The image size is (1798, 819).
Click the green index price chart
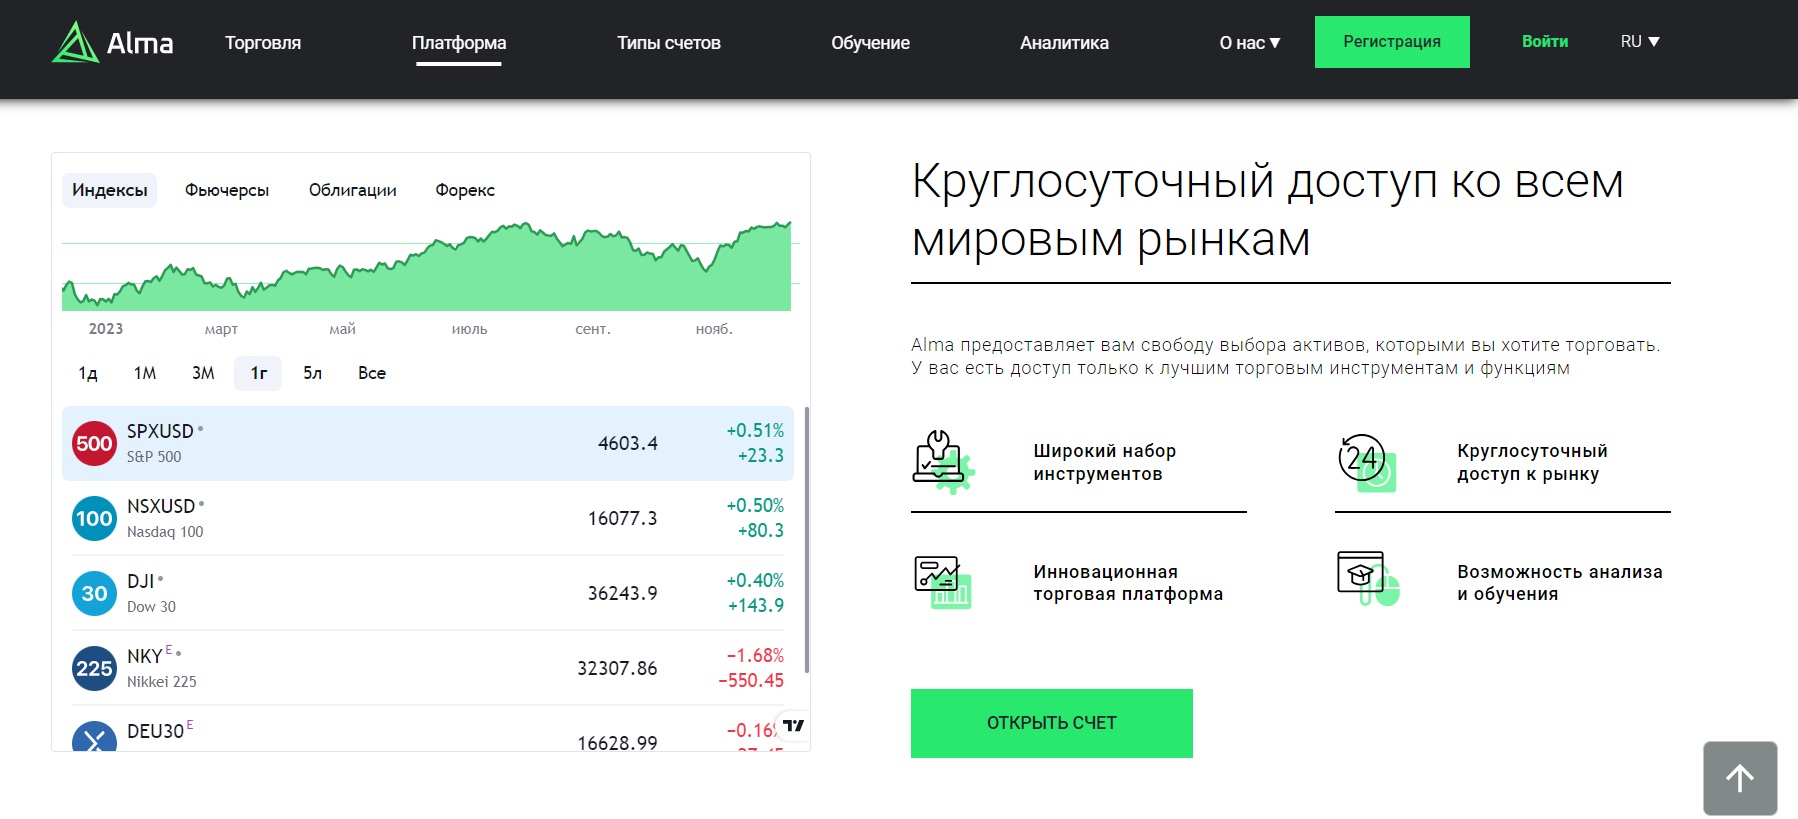[x=427, y=267]
